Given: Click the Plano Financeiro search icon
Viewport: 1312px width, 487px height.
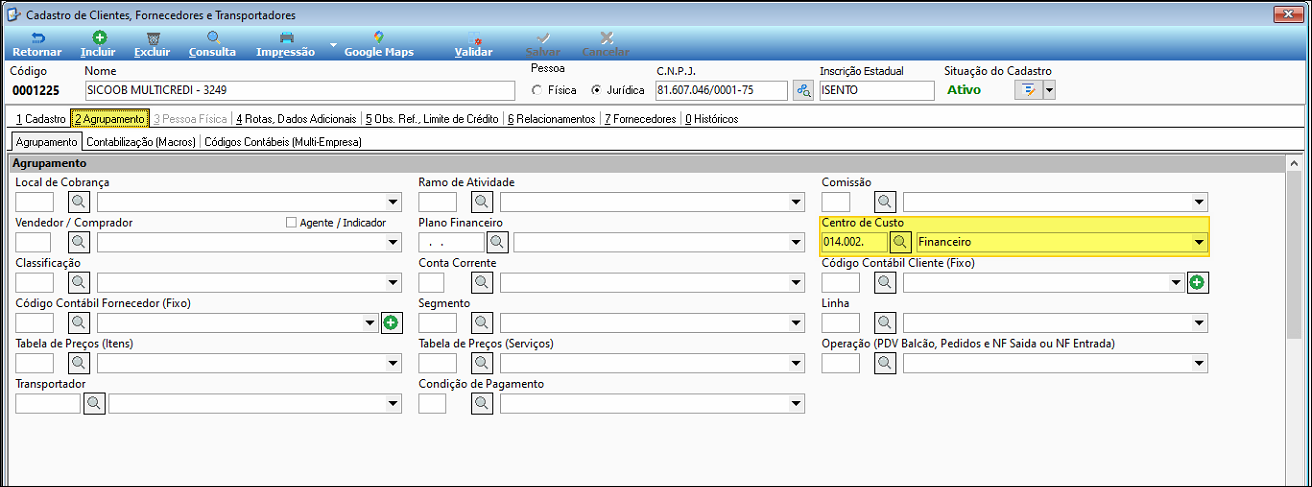Looking at the screenshot, I should [498, 242].
